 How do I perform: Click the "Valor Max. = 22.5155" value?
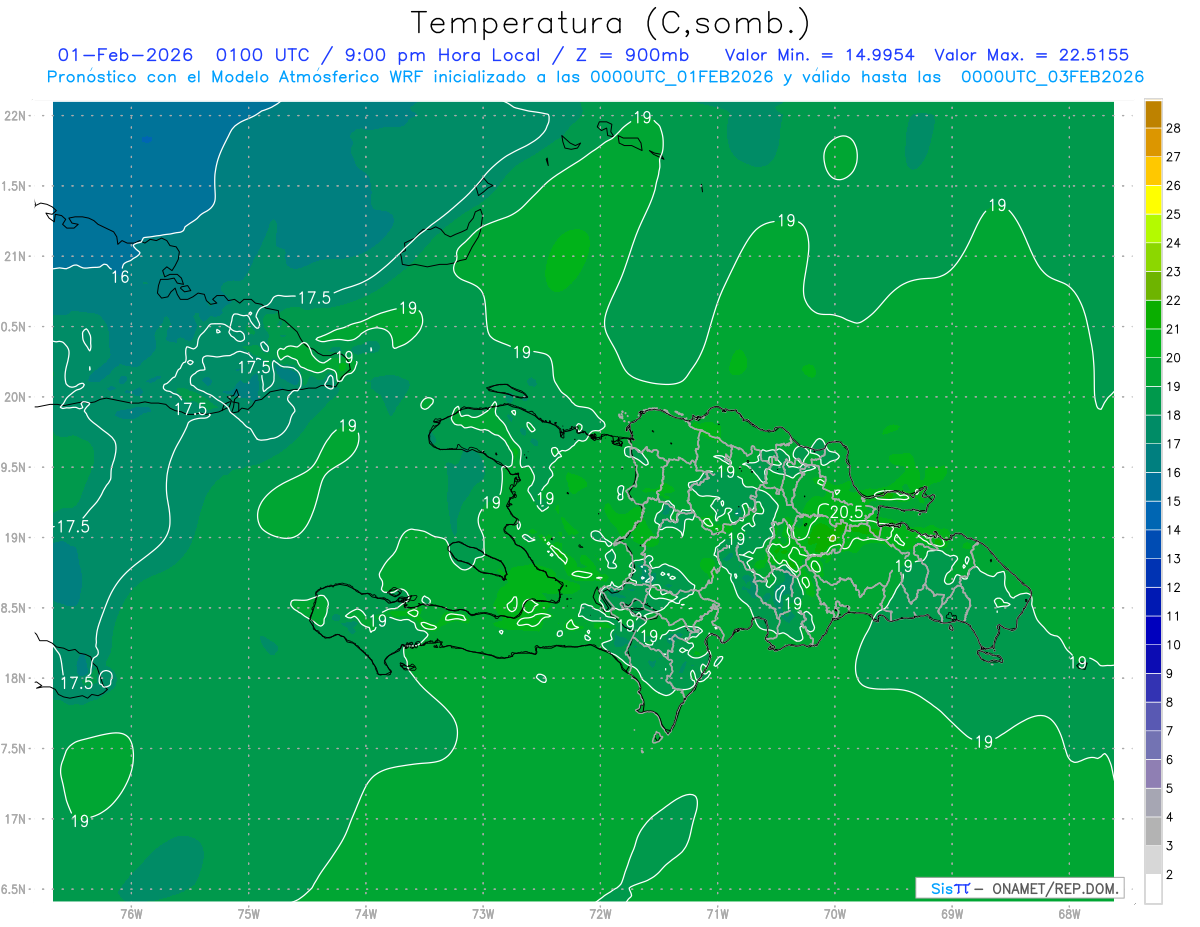click(1031, 55)
